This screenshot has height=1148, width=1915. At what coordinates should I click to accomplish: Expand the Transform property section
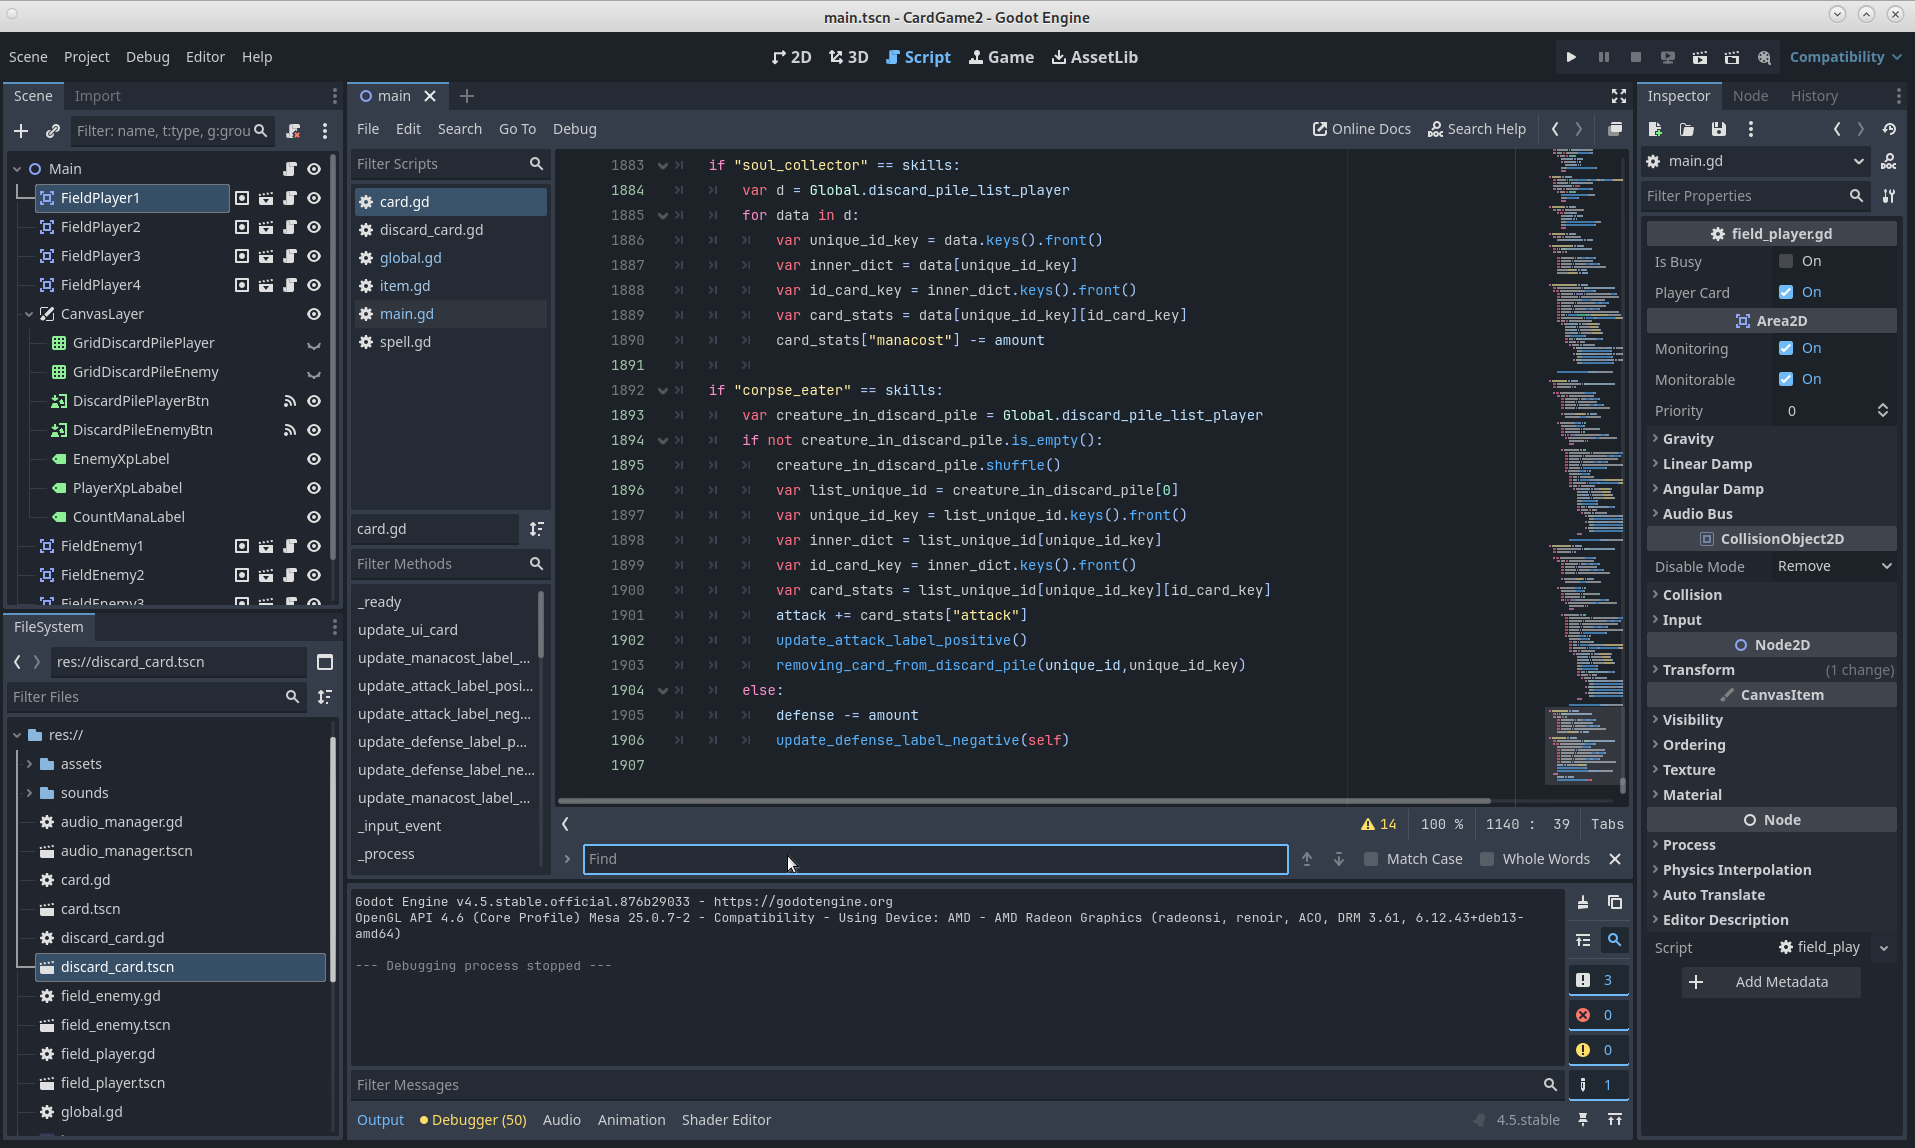pyautogui.click(x=1698, y=670)
